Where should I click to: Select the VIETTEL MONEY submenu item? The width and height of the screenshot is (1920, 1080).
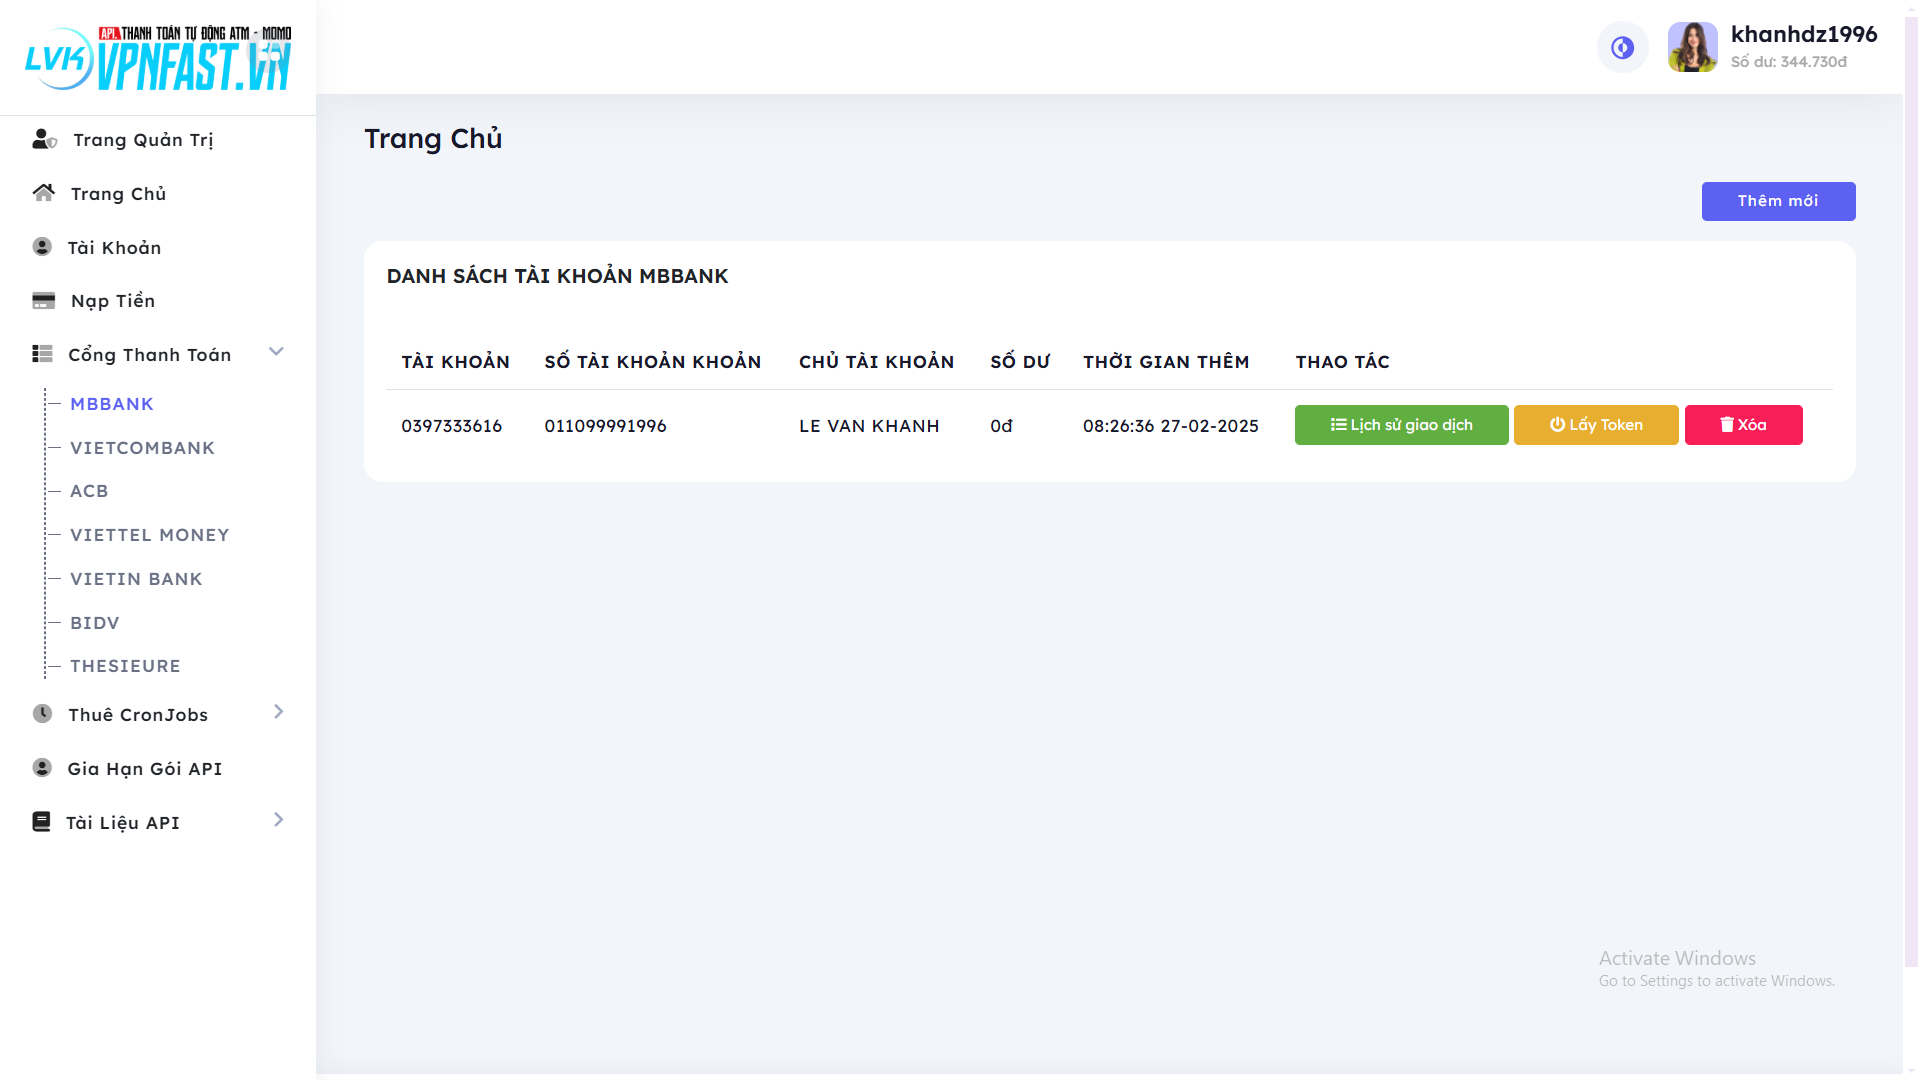(149, 535)
